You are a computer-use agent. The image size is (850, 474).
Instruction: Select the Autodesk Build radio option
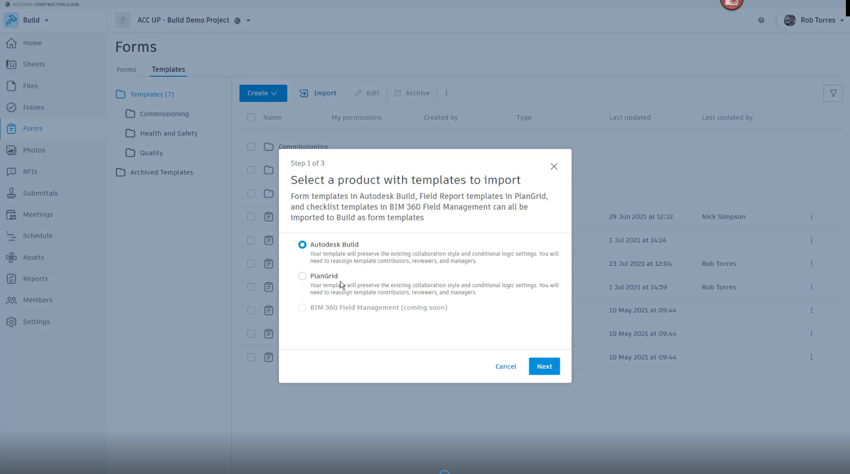pyautogui.click(x=302, y=245)
